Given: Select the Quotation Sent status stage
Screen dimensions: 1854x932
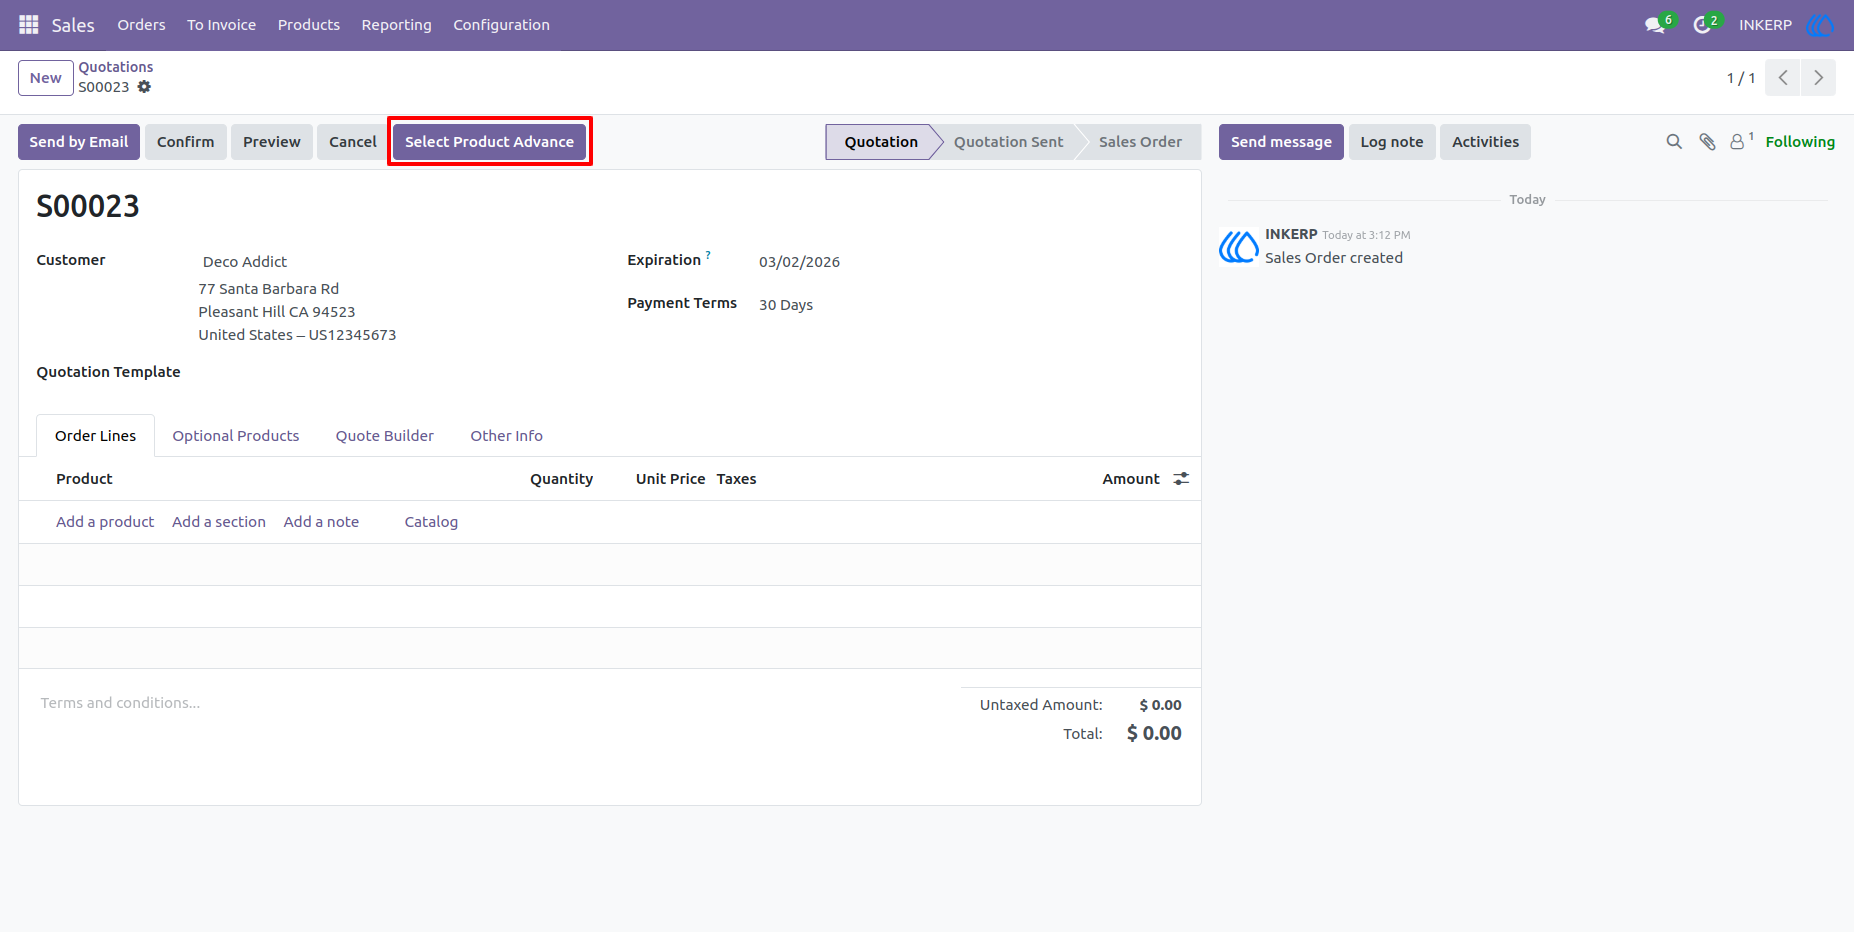Looking at the screenshot, I should [x=1008, y=142].
